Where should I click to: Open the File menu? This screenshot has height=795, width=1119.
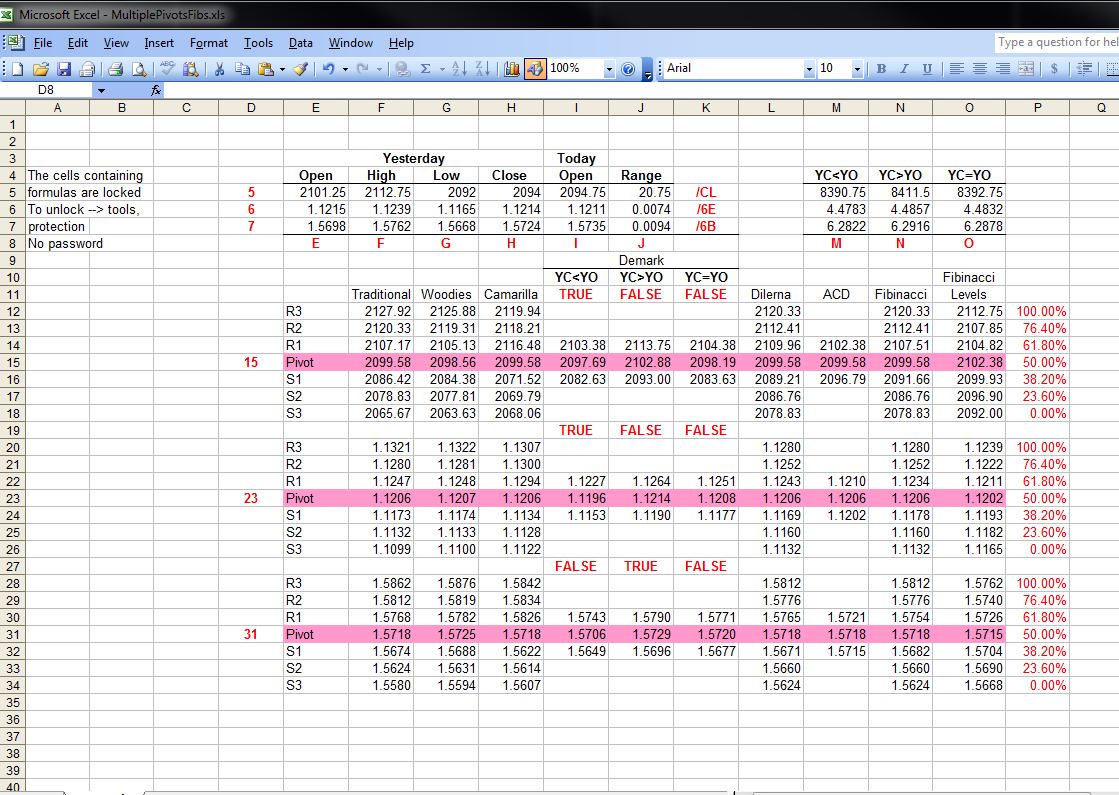tap(43, 43)
